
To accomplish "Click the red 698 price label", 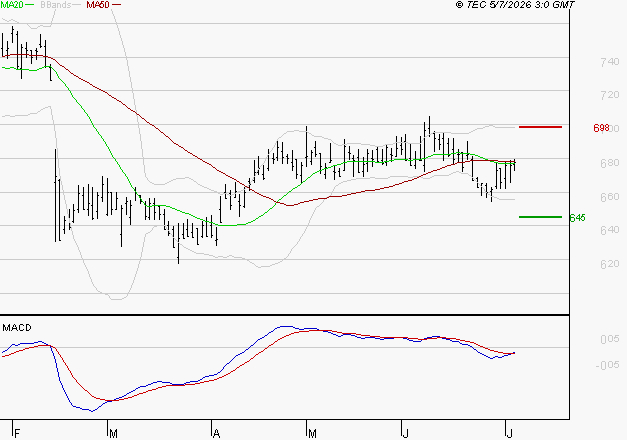I will 601,128.
